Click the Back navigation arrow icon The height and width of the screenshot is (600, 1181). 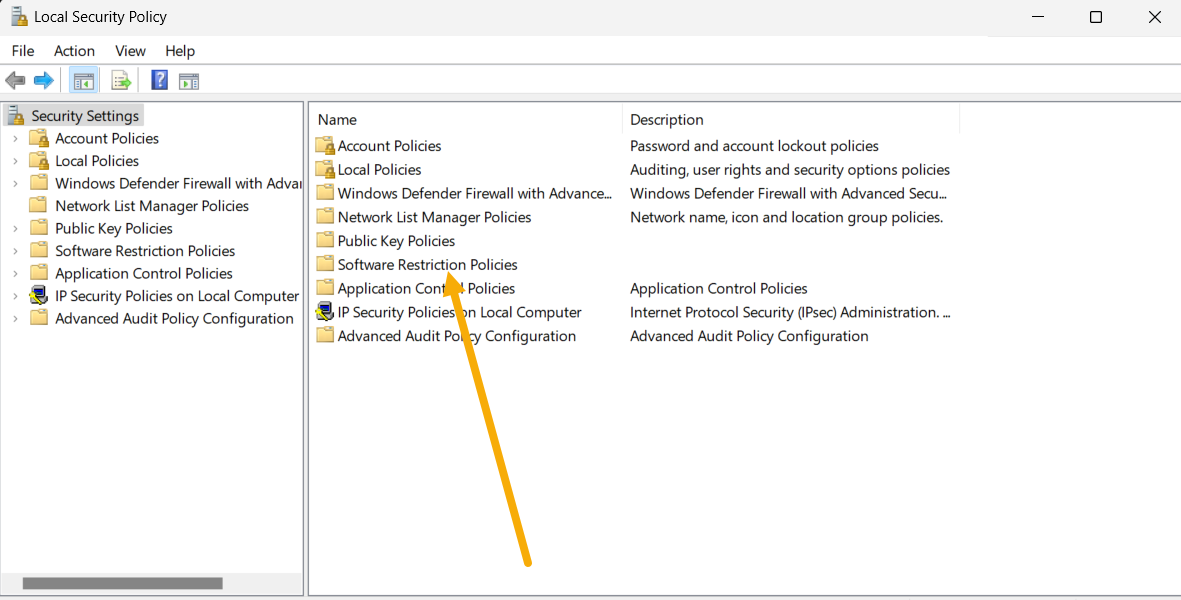[x=15, y=80]
